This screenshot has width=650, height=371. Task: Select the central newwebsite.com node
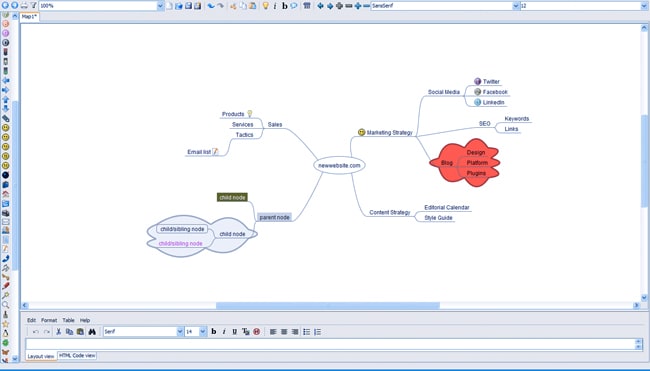pyautogui.click(x=339, y=165)
